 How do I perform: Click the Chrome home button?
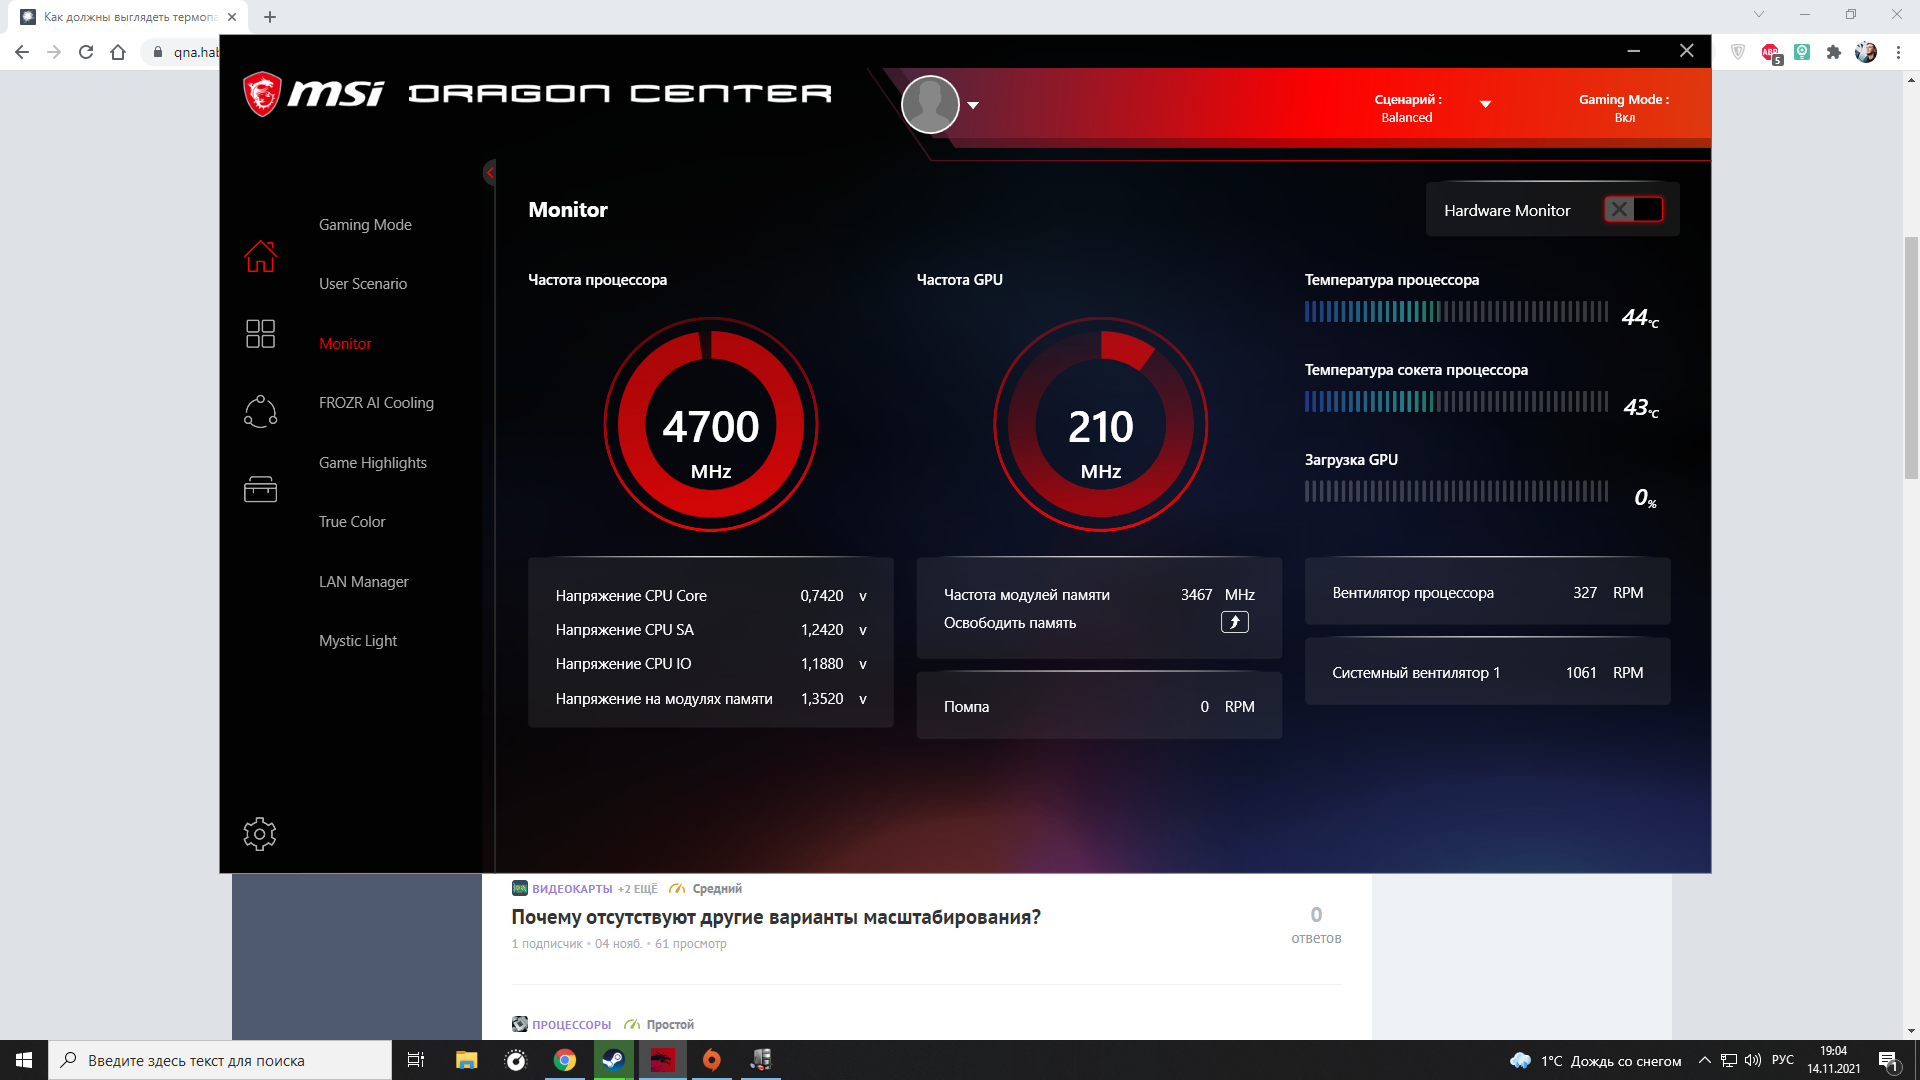[118, 52]
